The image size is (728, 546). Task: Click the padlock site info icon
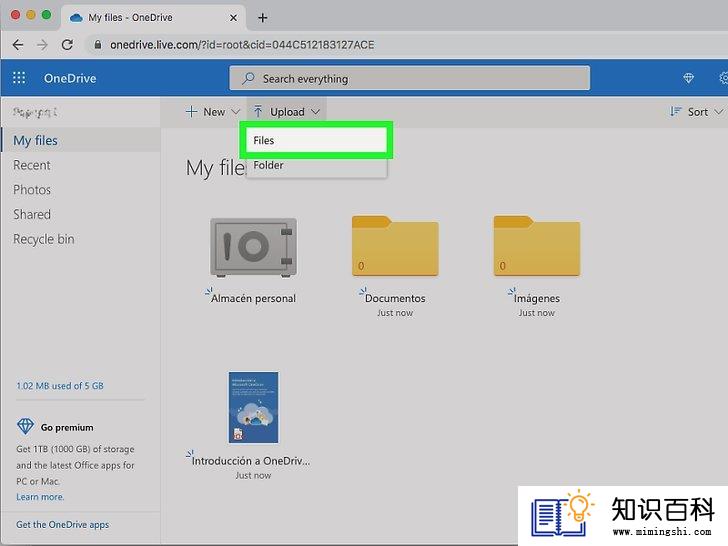[x=98, y=45]
